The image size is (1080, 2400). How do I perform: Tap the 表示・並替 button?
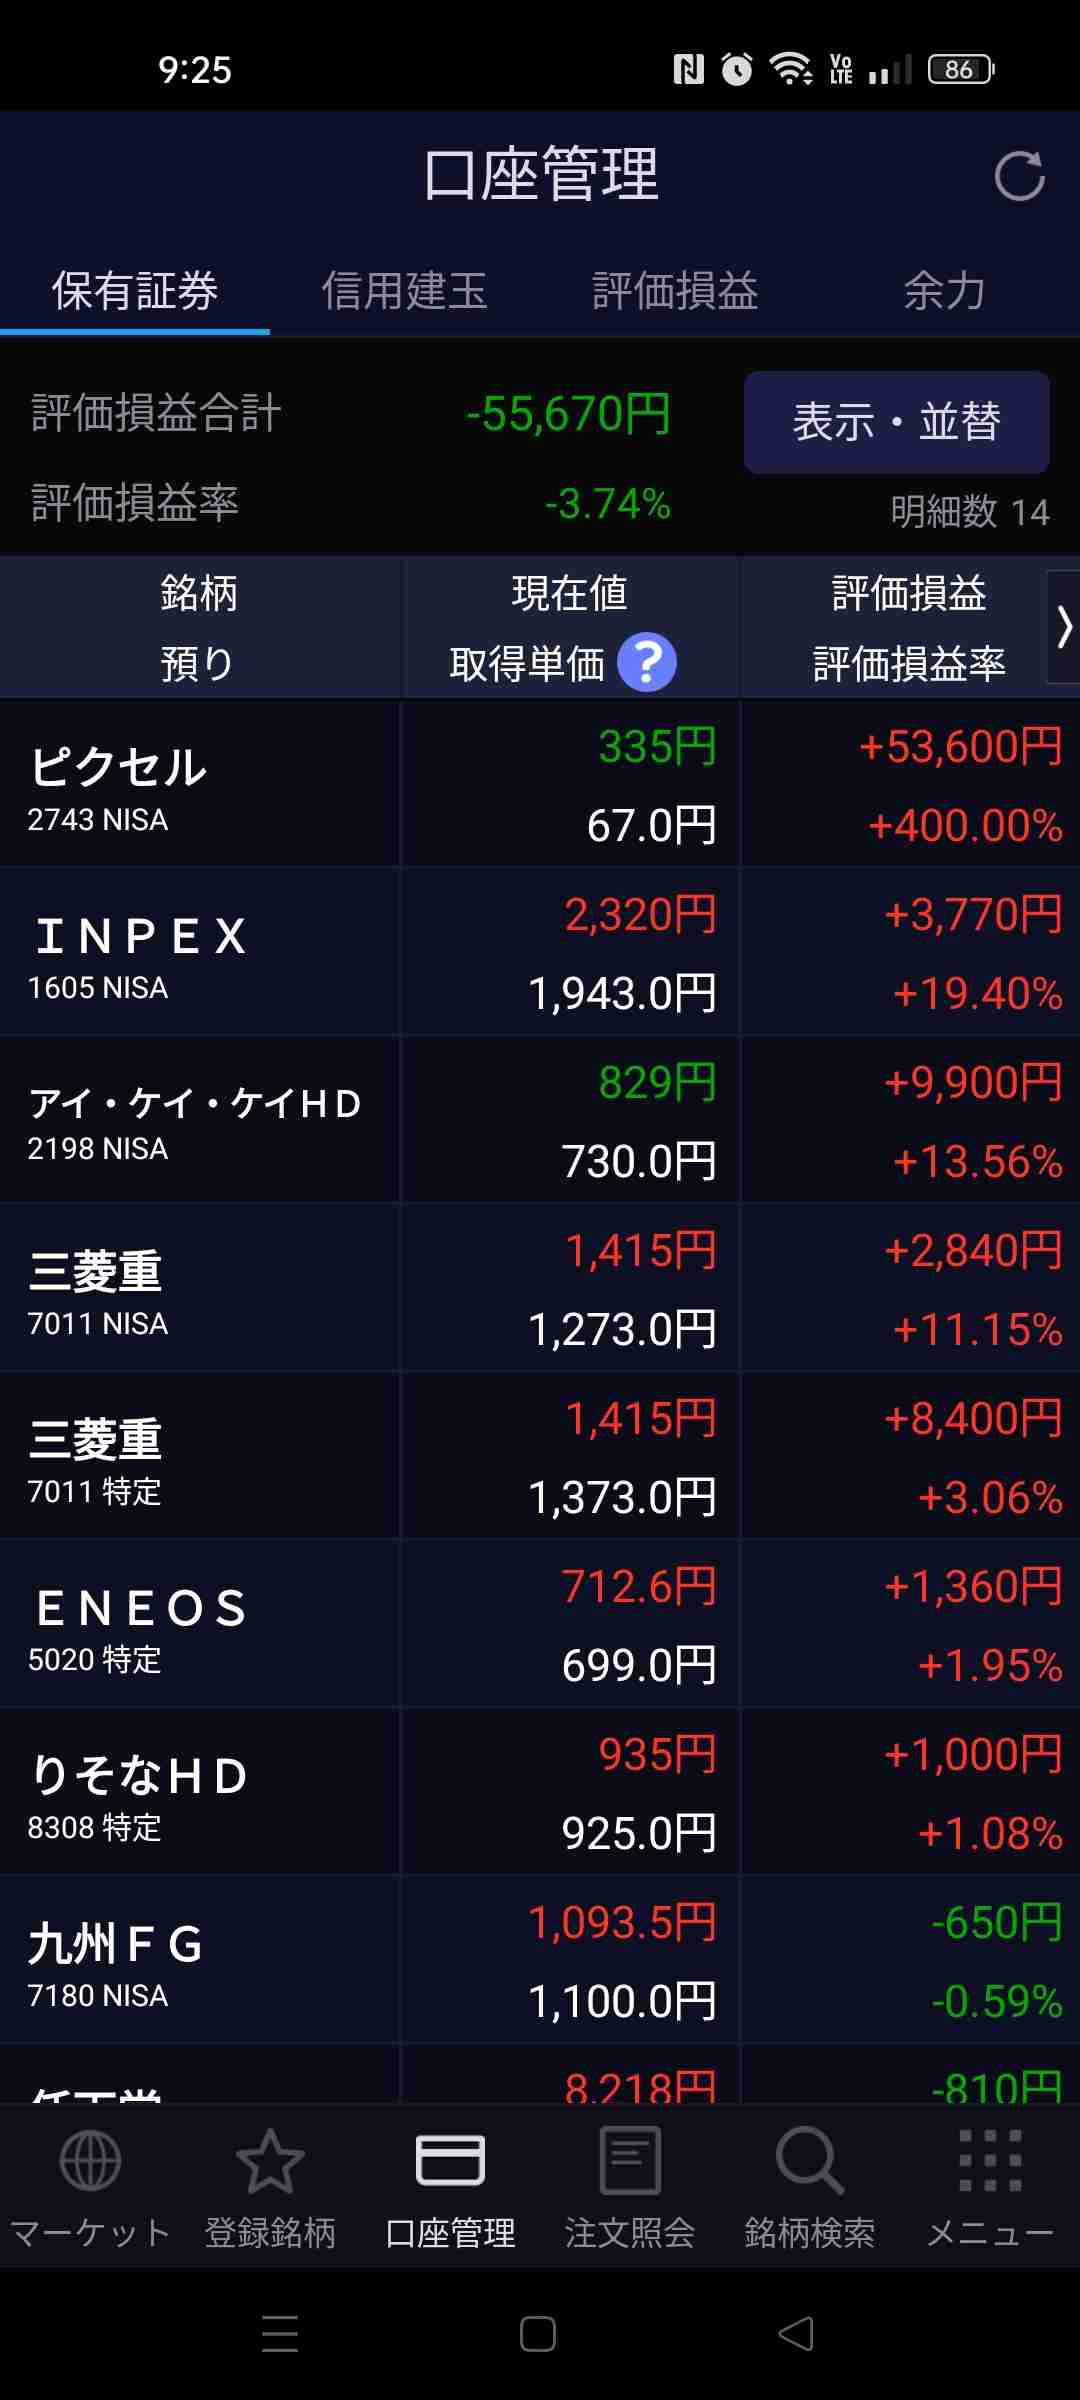[896, 422]
